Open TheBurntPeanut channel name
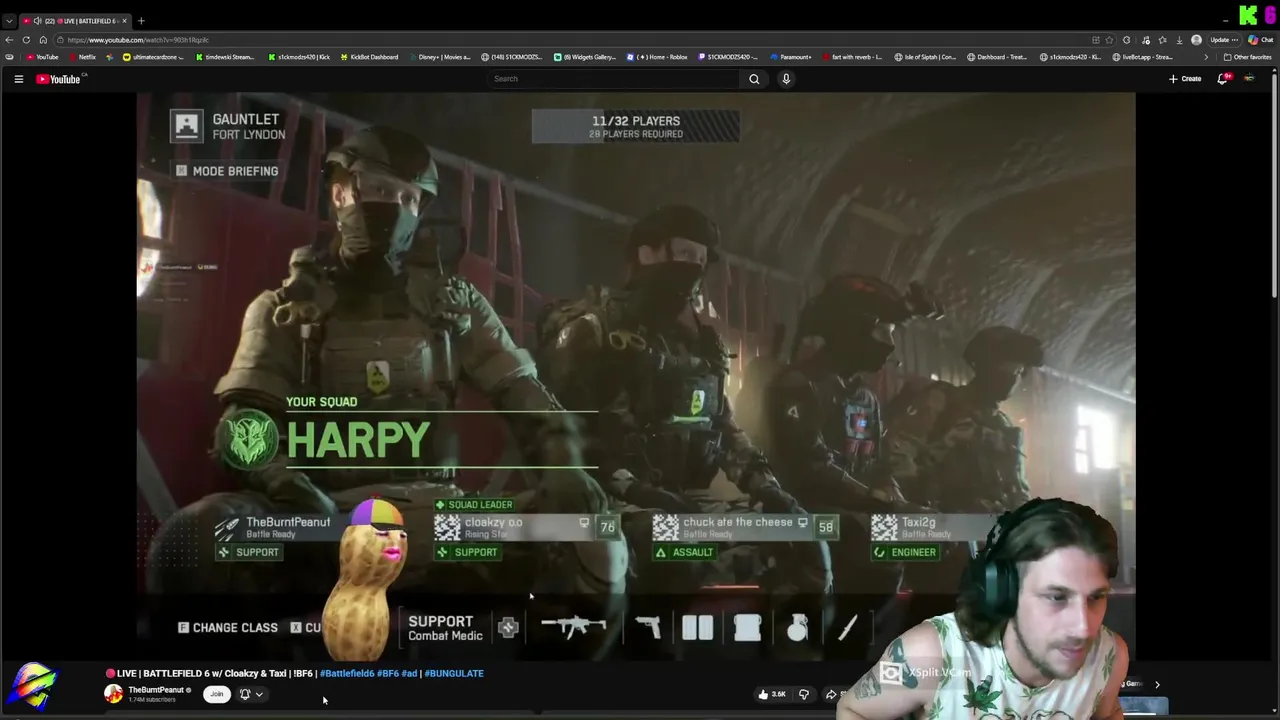Image resolution: width=1280 pixels, height=720 pixels. click(x=156, y=690)
